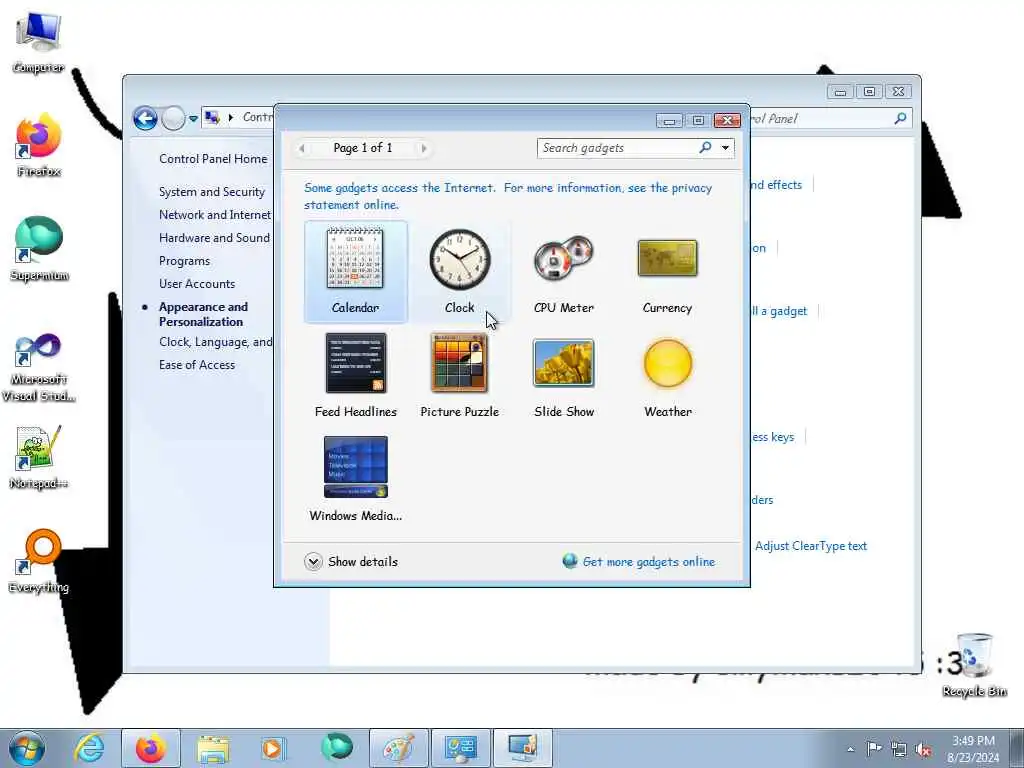Go to next gadget page arrow
The image size is (1024, 768).
(424, 148)
